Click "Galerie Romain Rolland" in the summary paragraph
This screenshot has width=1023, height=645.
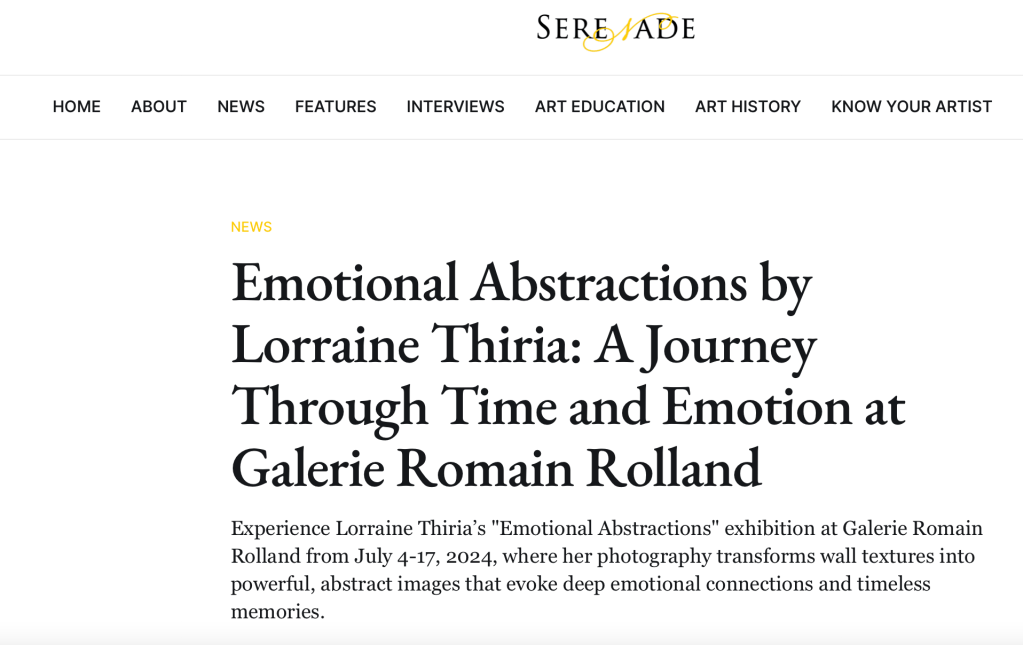[912, 528]
